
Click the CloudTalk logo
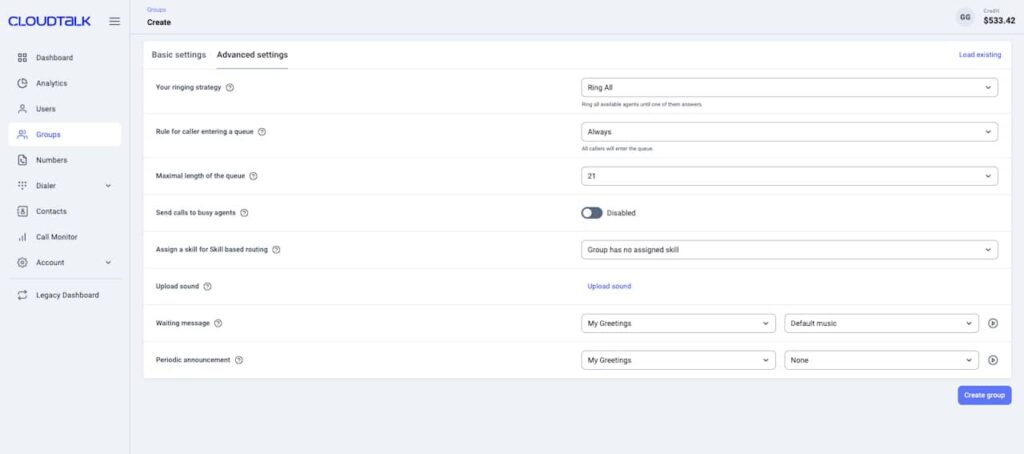(50, 22)
